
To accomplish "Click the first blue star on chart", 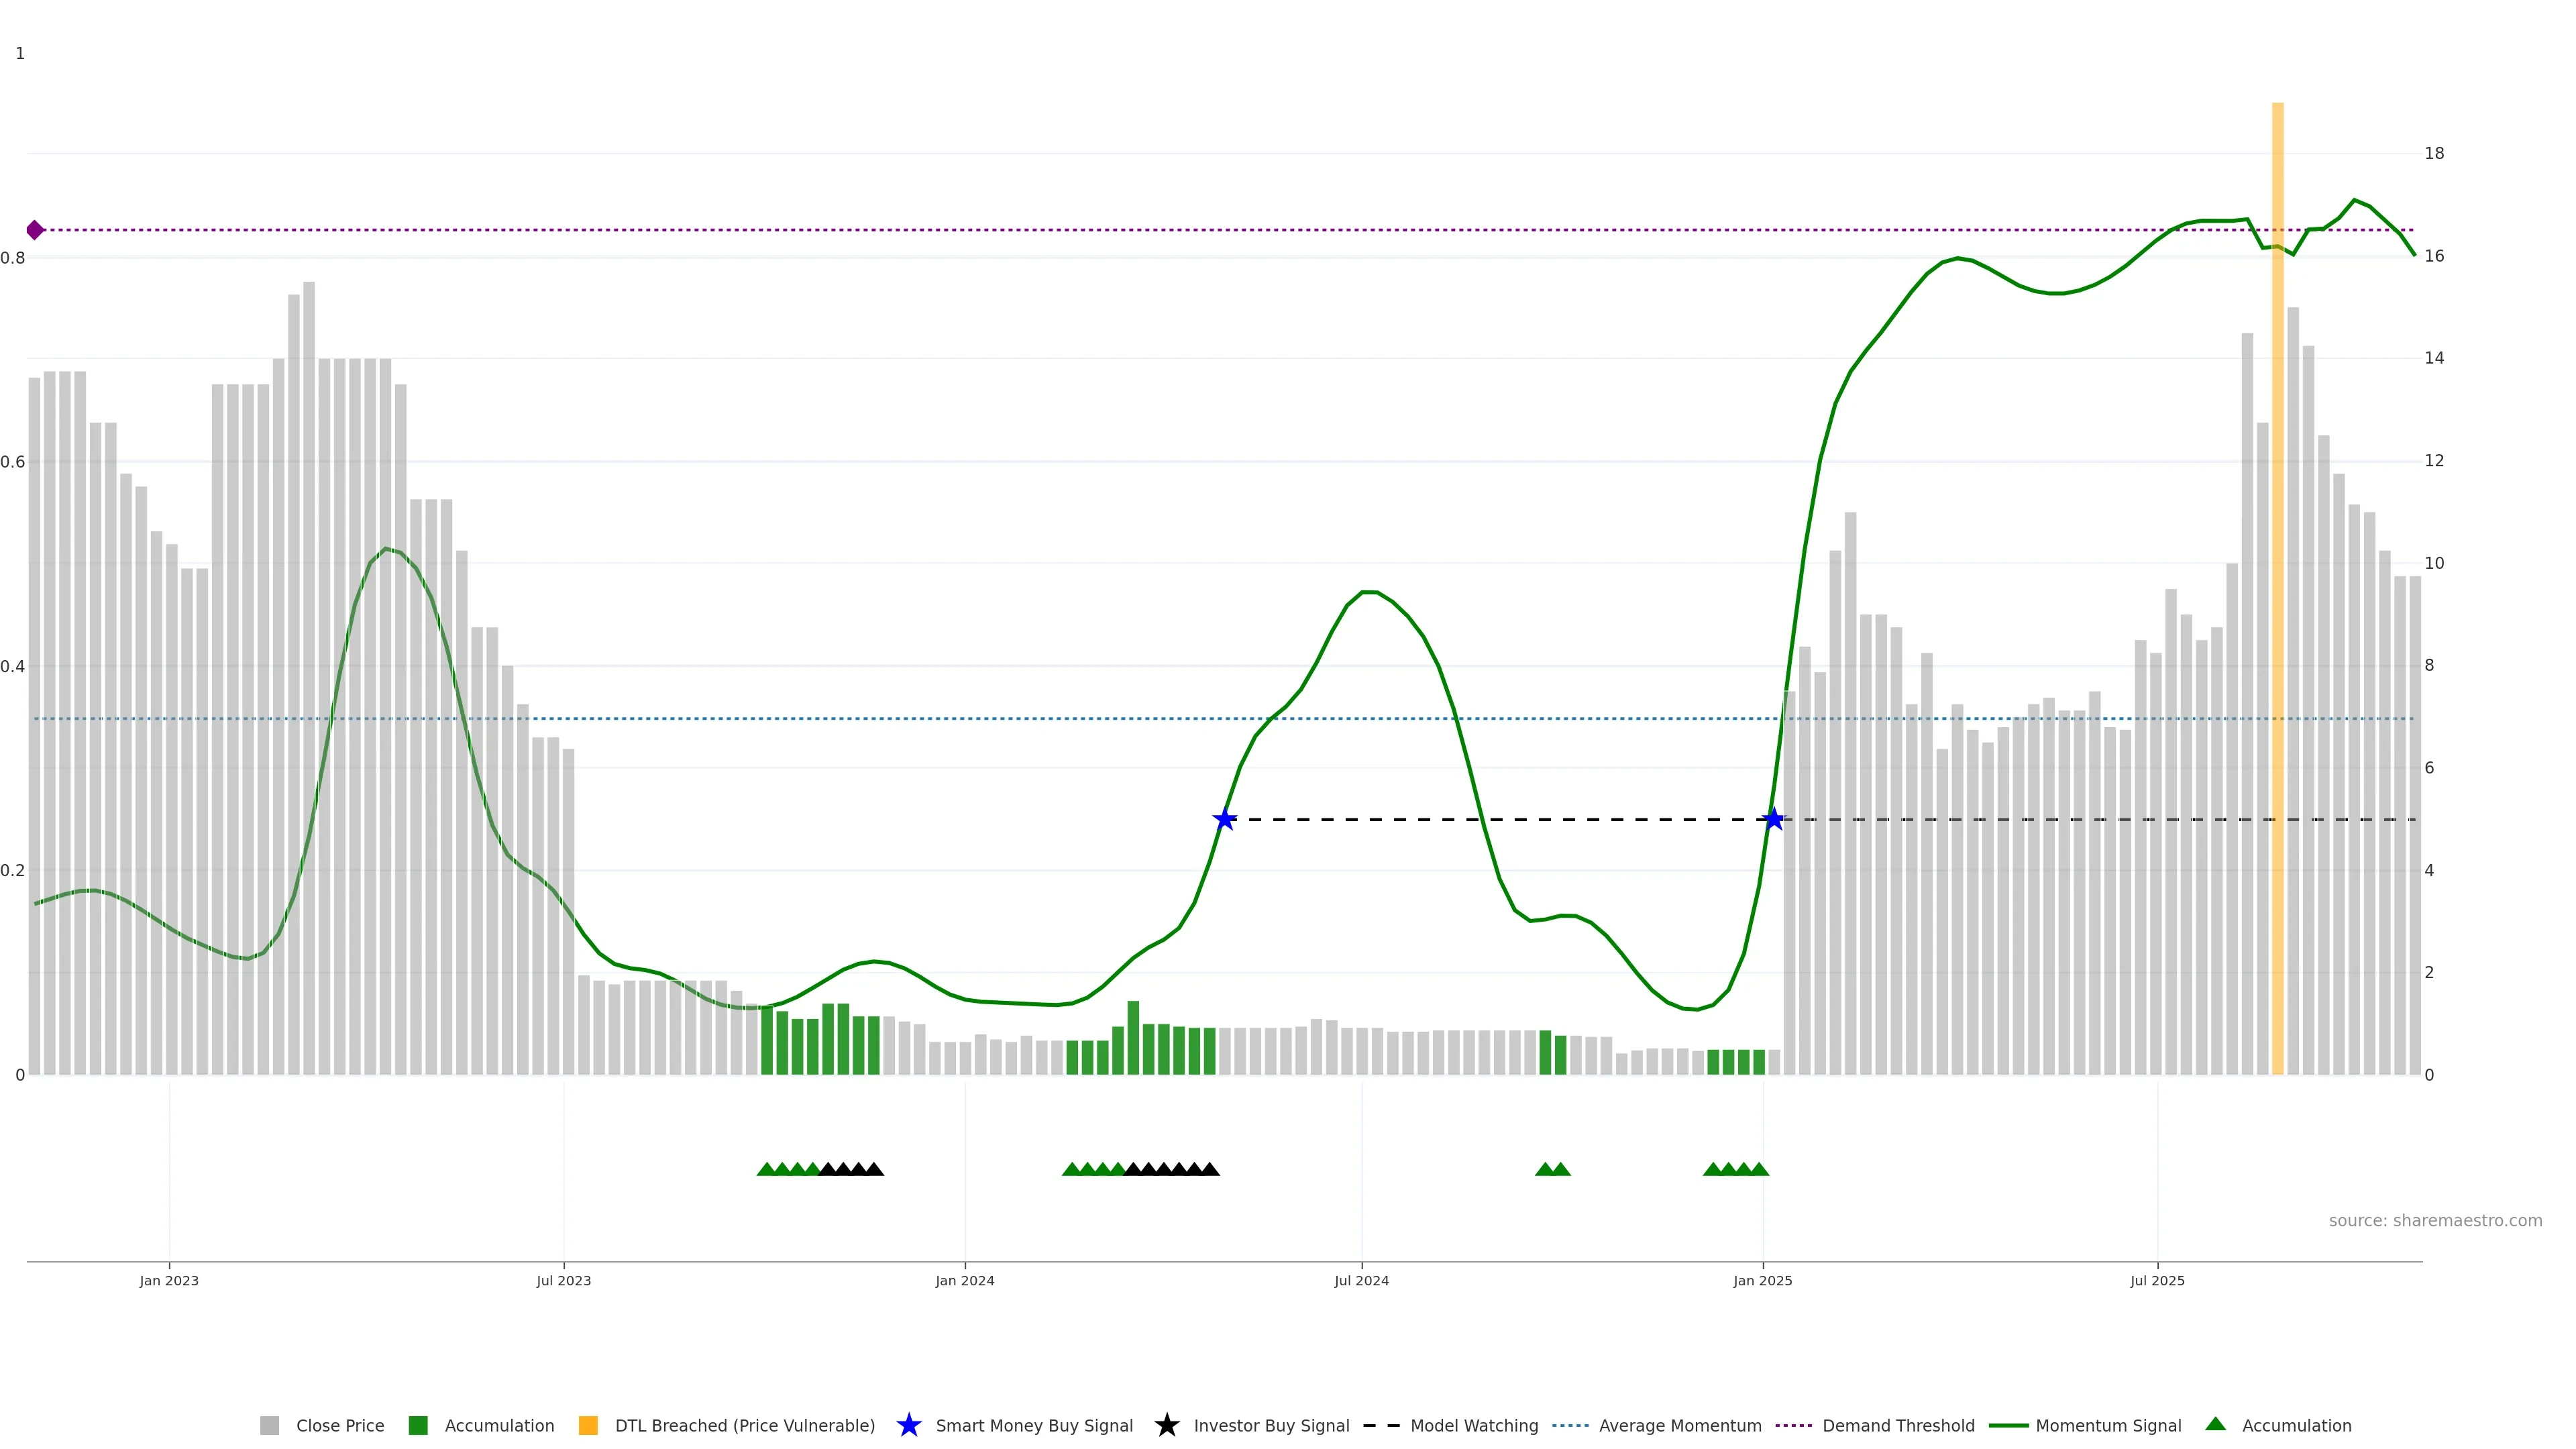I will tap(1224, 820).
